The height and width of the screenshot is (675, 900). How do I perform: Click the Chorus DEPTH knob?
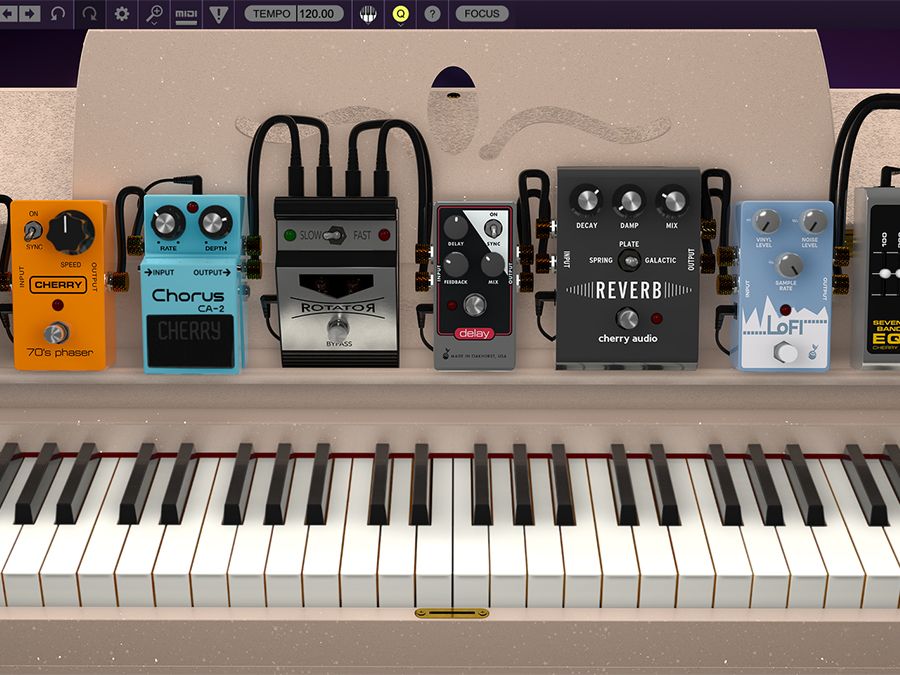215,223
